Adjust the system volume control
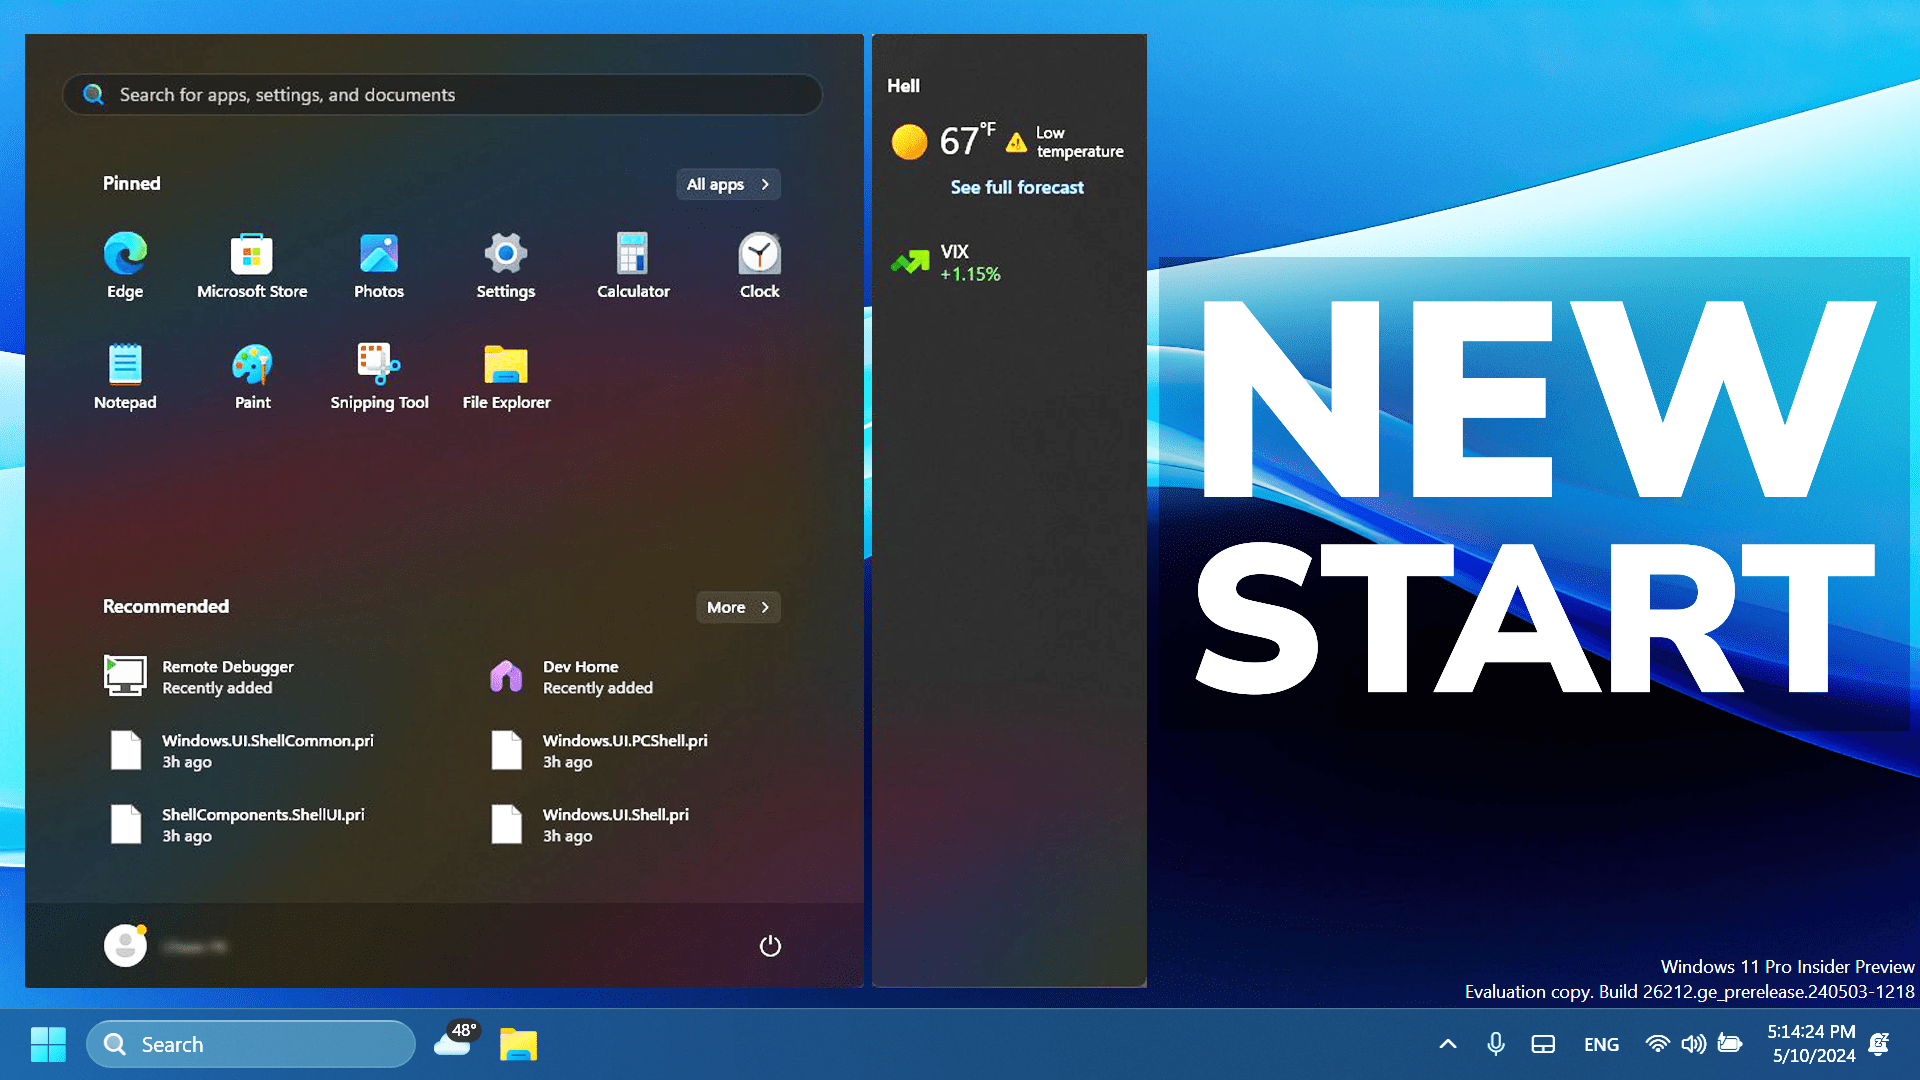Viewport: 1920px width, 1080px height. tap(1694, 1044)
